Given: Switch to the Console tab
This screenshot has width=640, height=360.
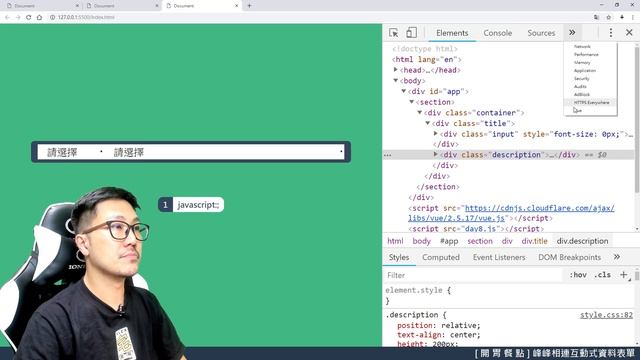Looking at the screenshot, I should [x=498, y=33].
